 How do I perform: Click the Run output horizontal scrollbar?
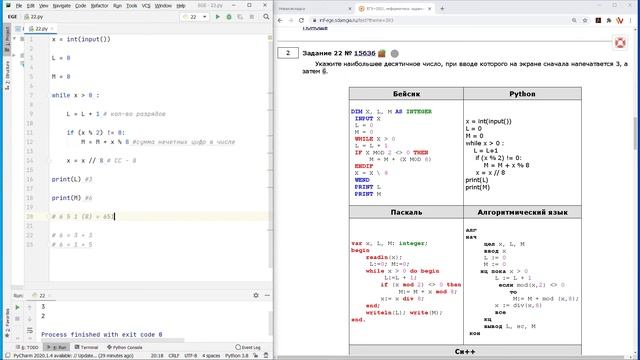pos(113,340)
